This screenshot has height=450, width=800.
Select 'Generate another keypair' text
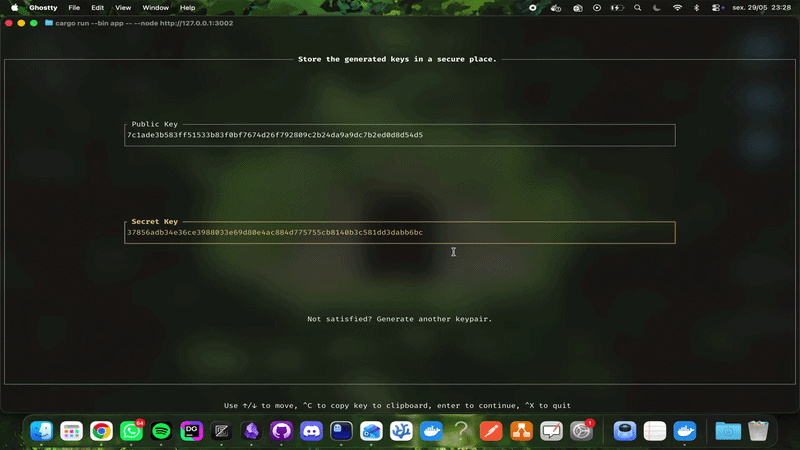tap(434, 319)
